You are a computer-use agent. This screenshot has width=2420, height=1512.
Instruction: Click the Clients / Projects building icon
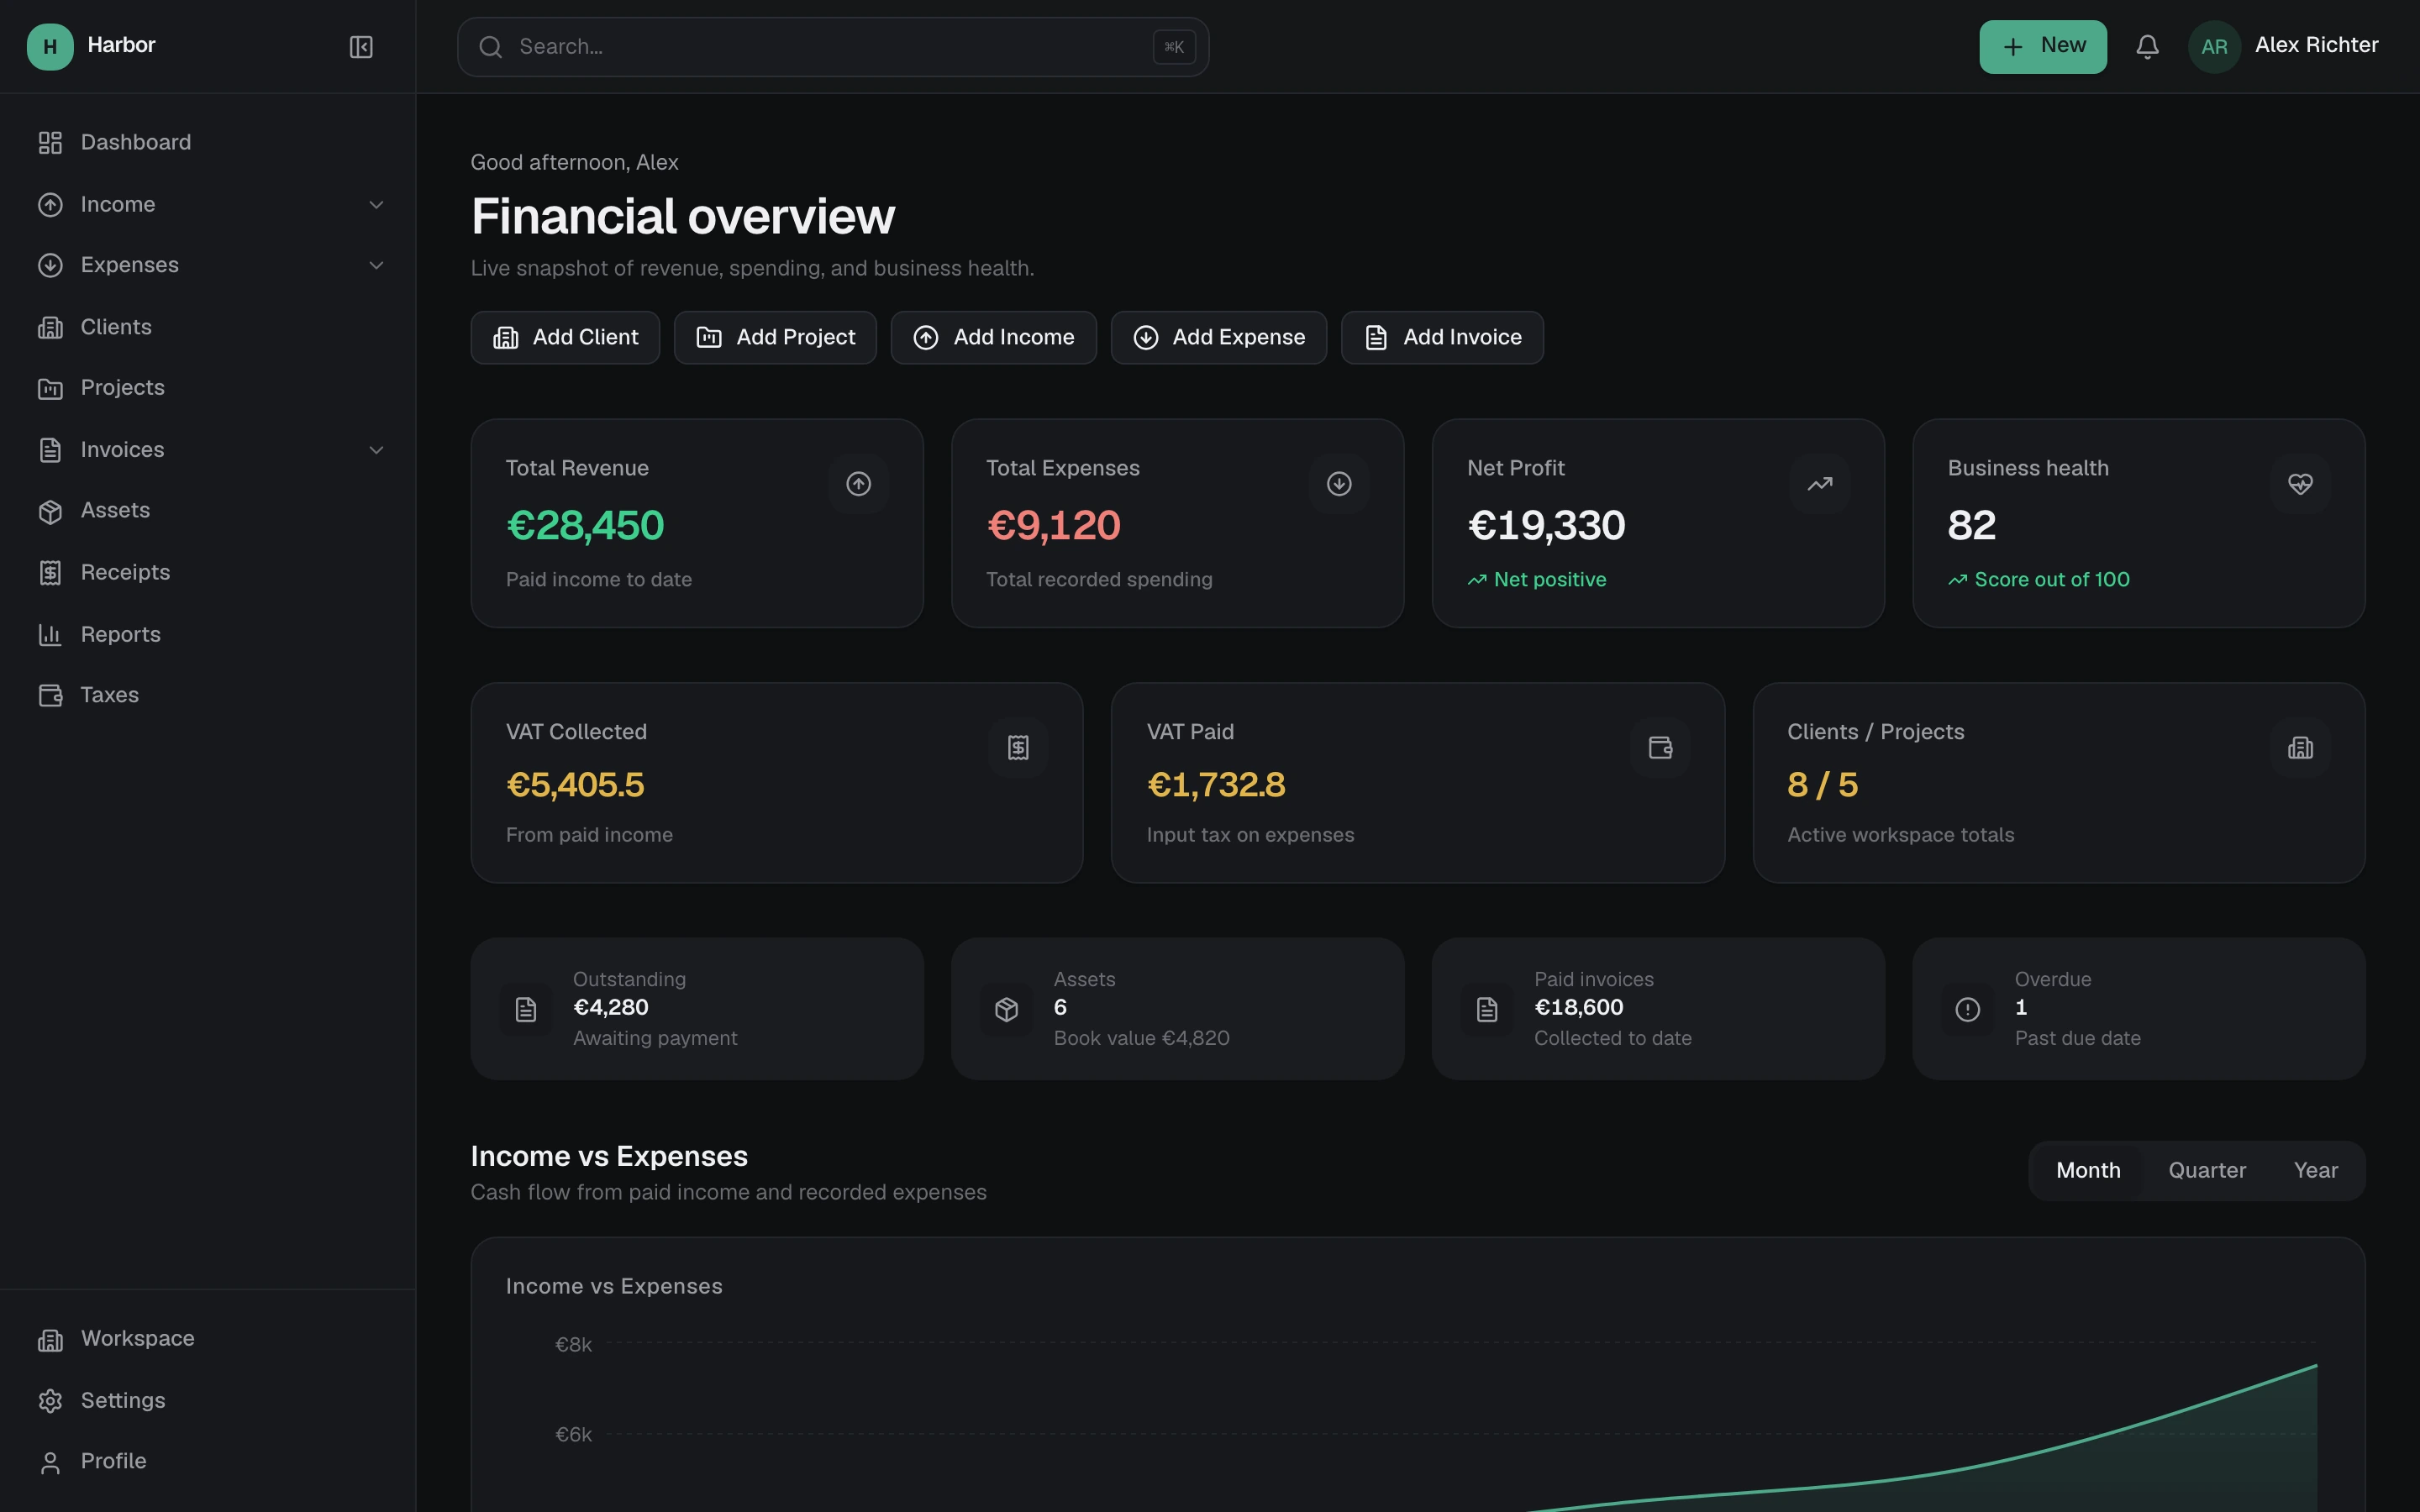[x=2300, y=748]
